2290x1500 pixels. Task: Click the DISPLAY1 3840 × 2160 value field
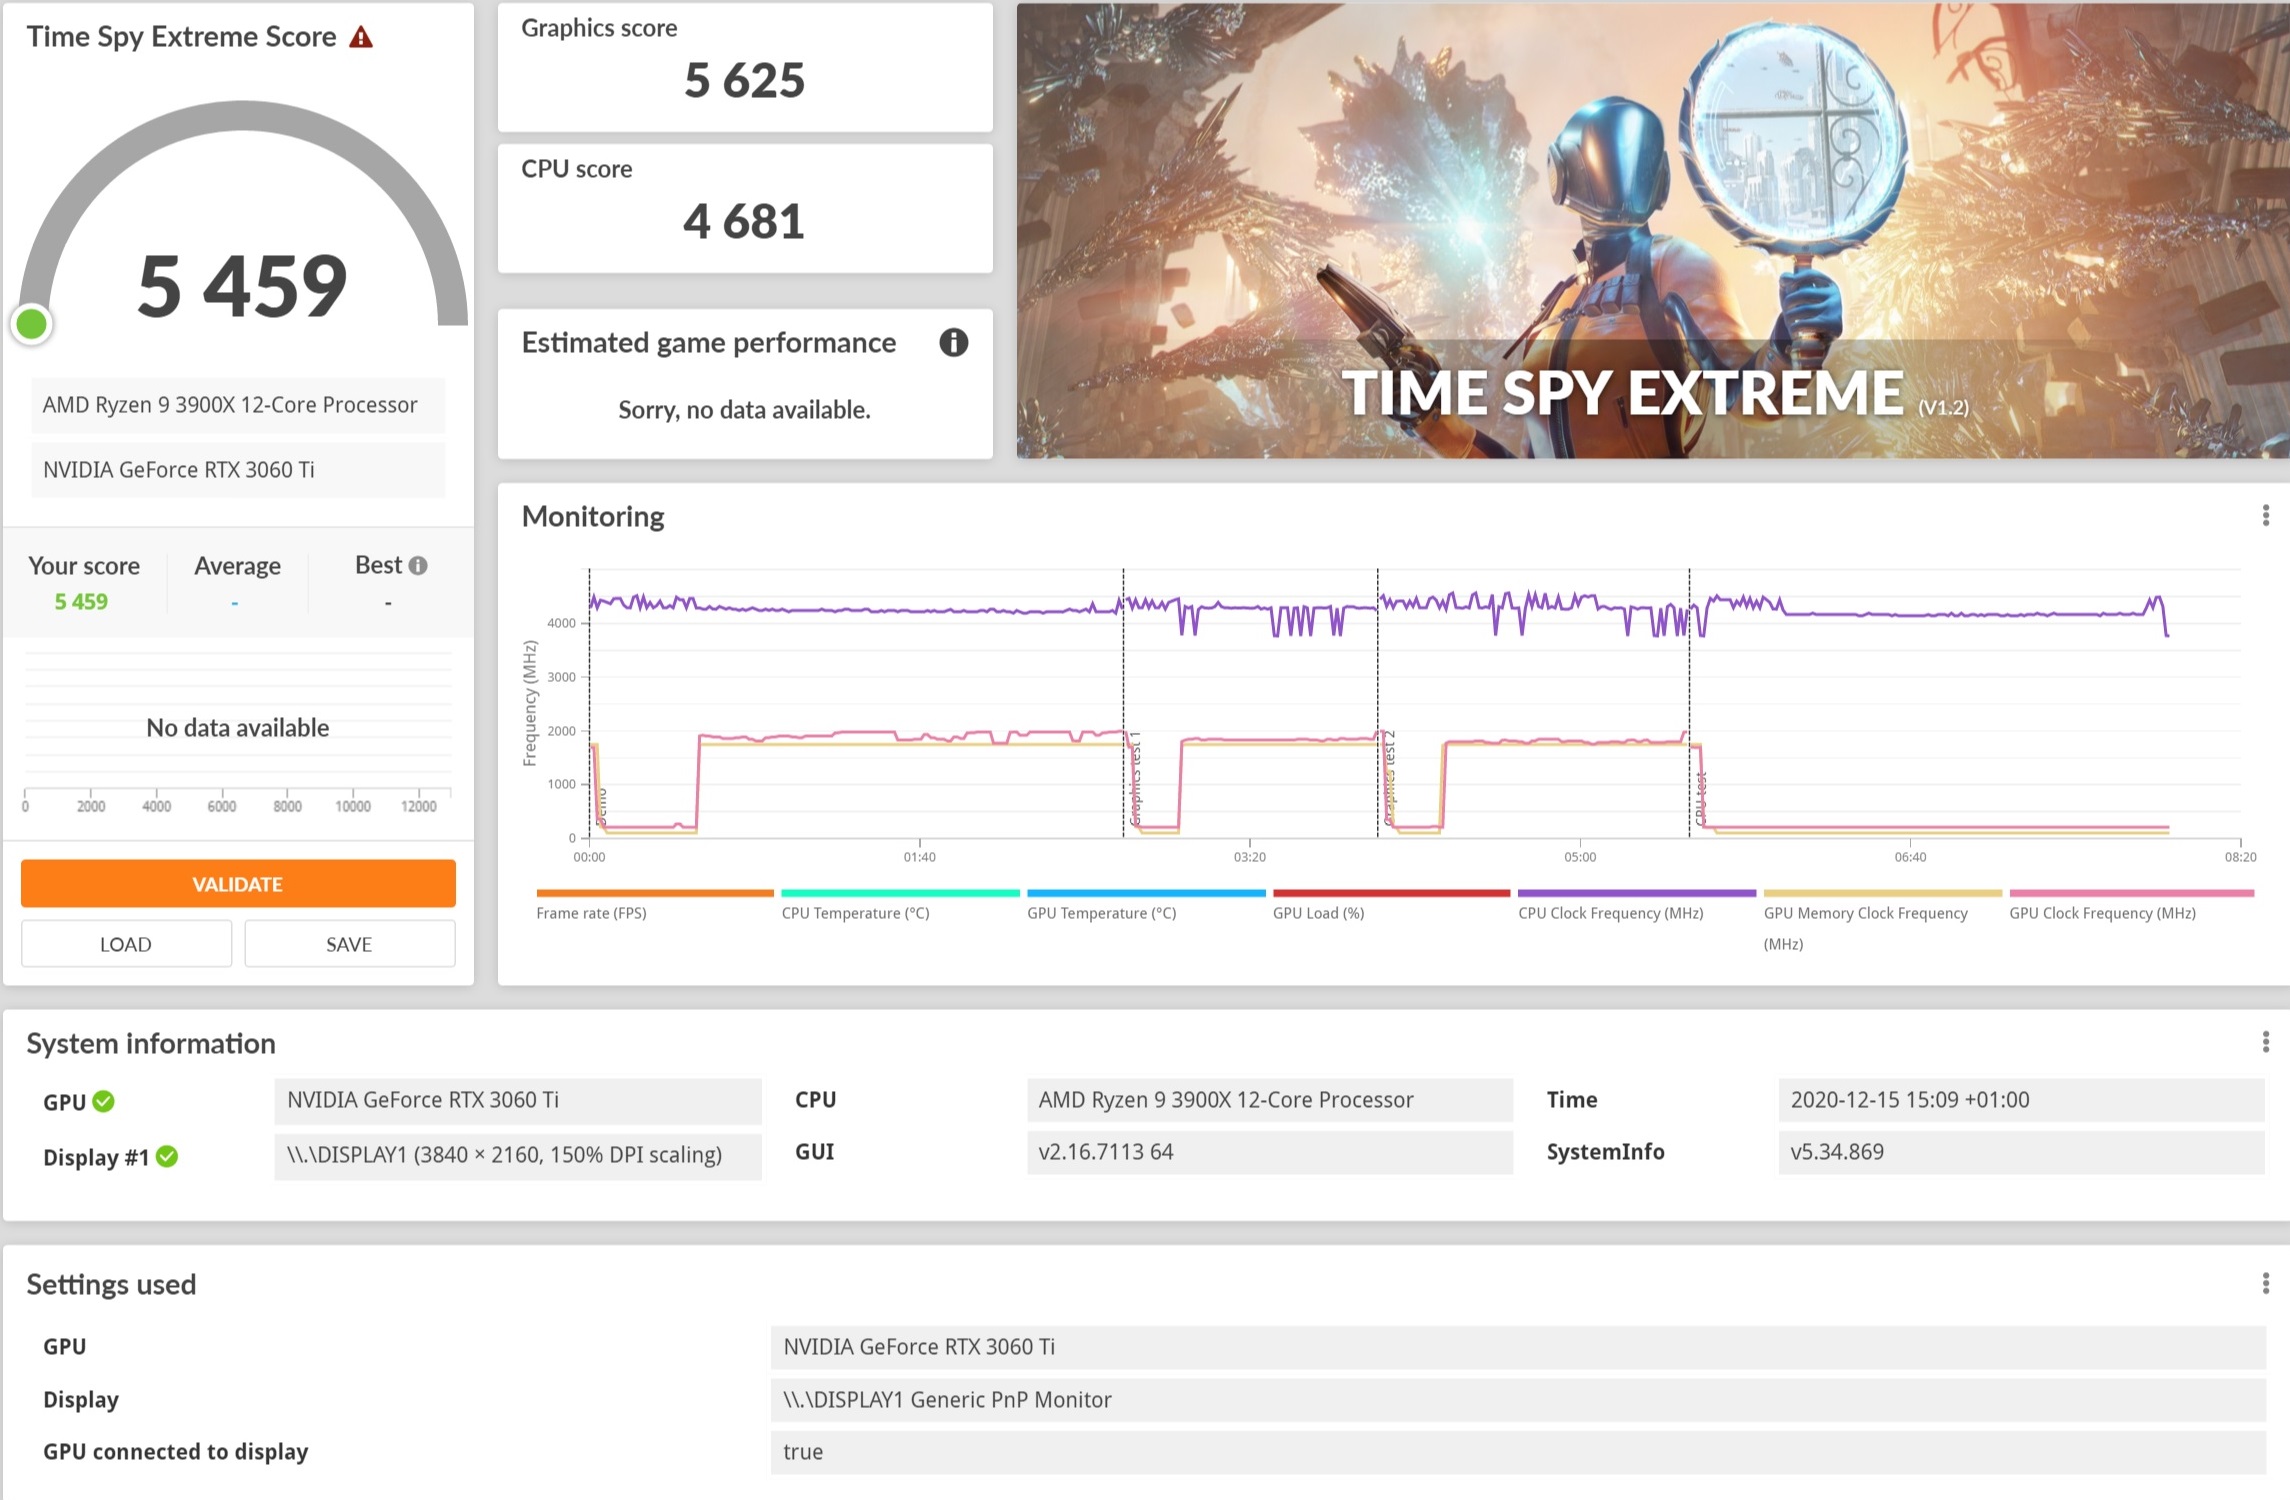pyautogui.click(x=518, y=1155)
